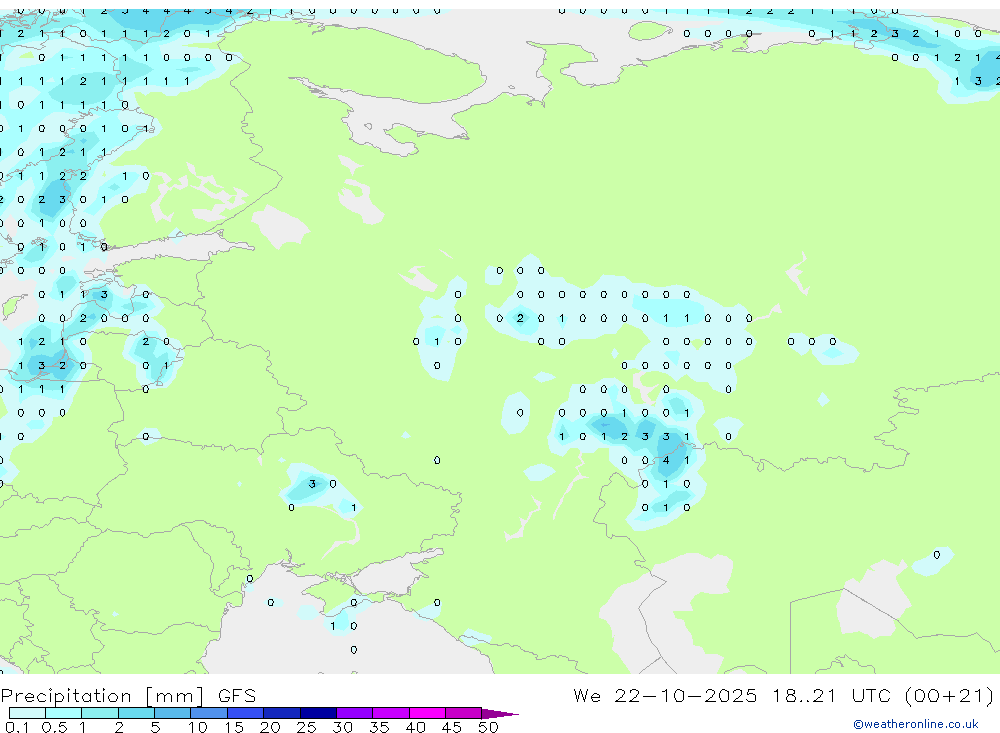
Task: Click the forecast date 'We 22-10-2025'
Action: (665, 695)
